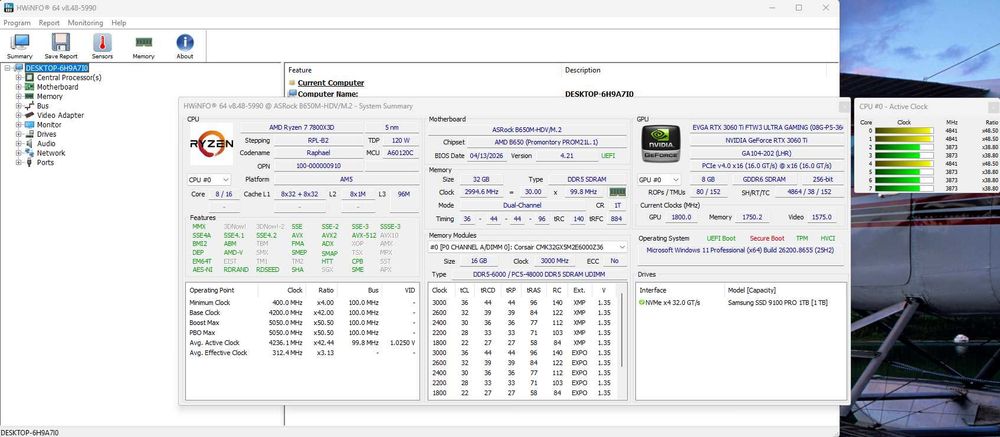Open the GPU #0 selector dropdown
Image resolution: width=1000 pixels, height=437 pixels.
coord(658,180)
